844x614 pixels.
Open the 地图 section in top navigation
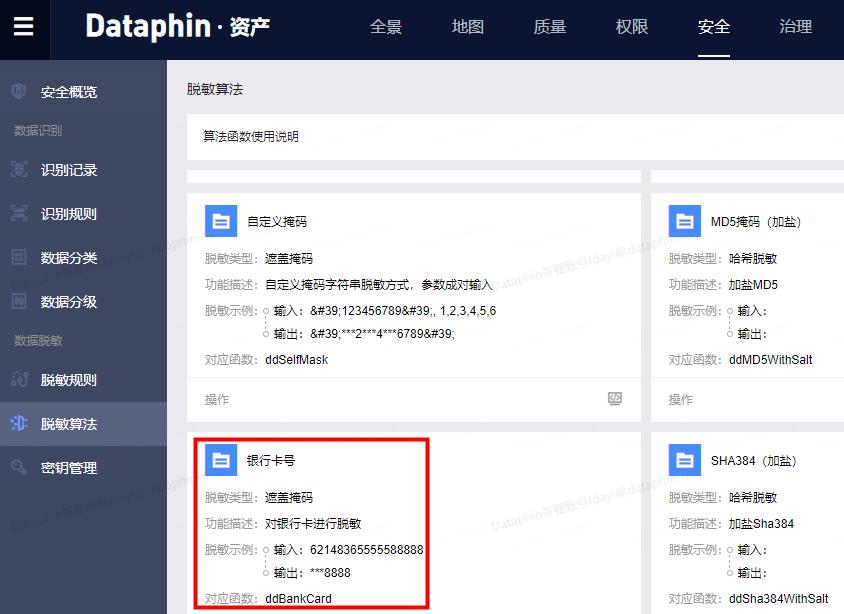(467, 27)
